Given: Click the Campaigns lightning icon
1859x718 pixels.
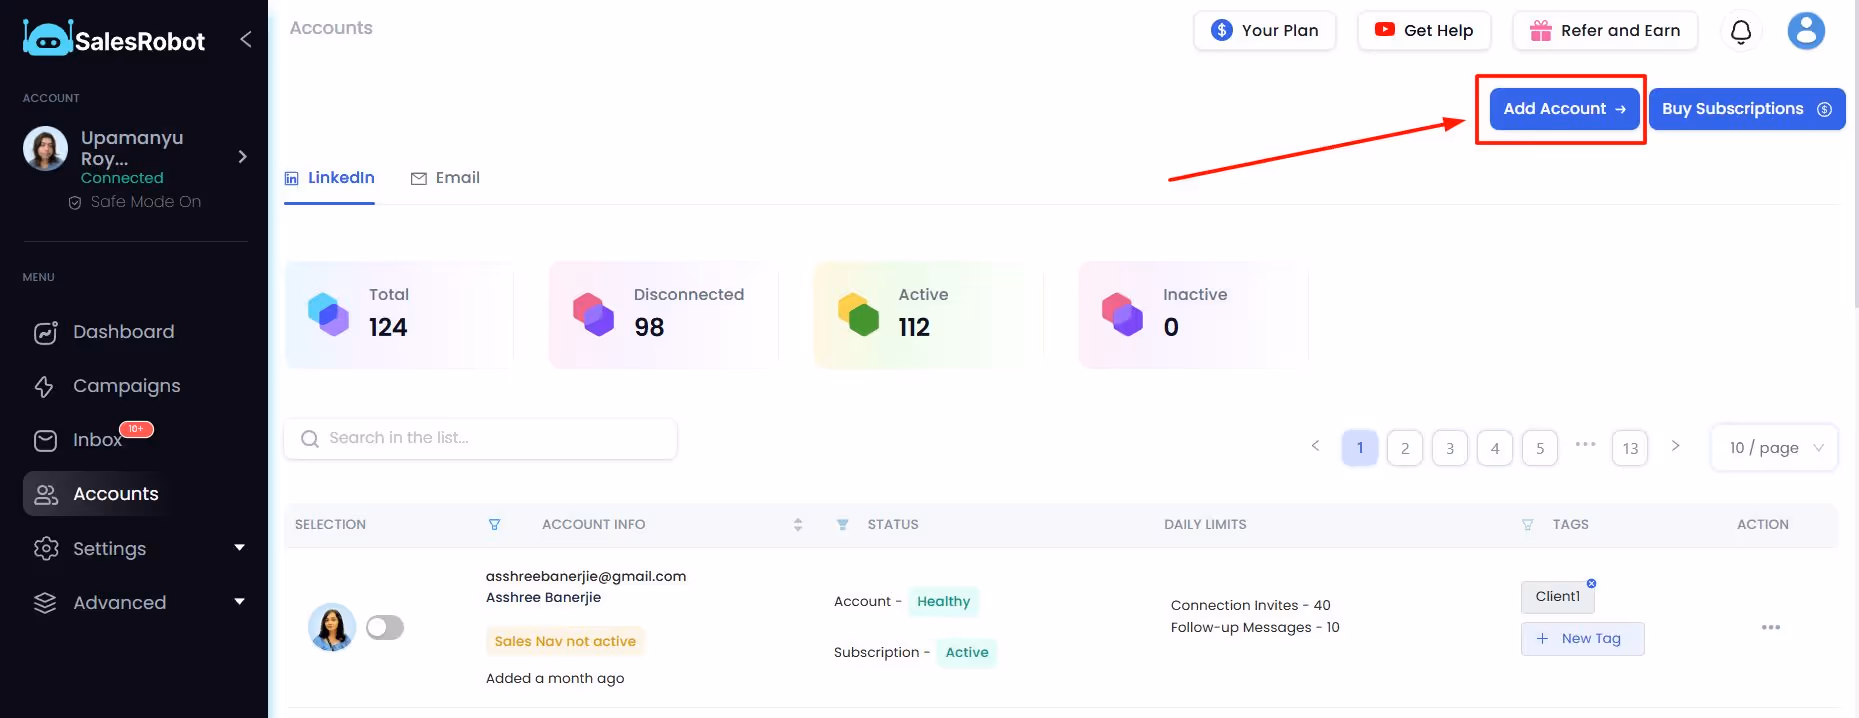Looking at the screenshot, I should coord(44,386).
